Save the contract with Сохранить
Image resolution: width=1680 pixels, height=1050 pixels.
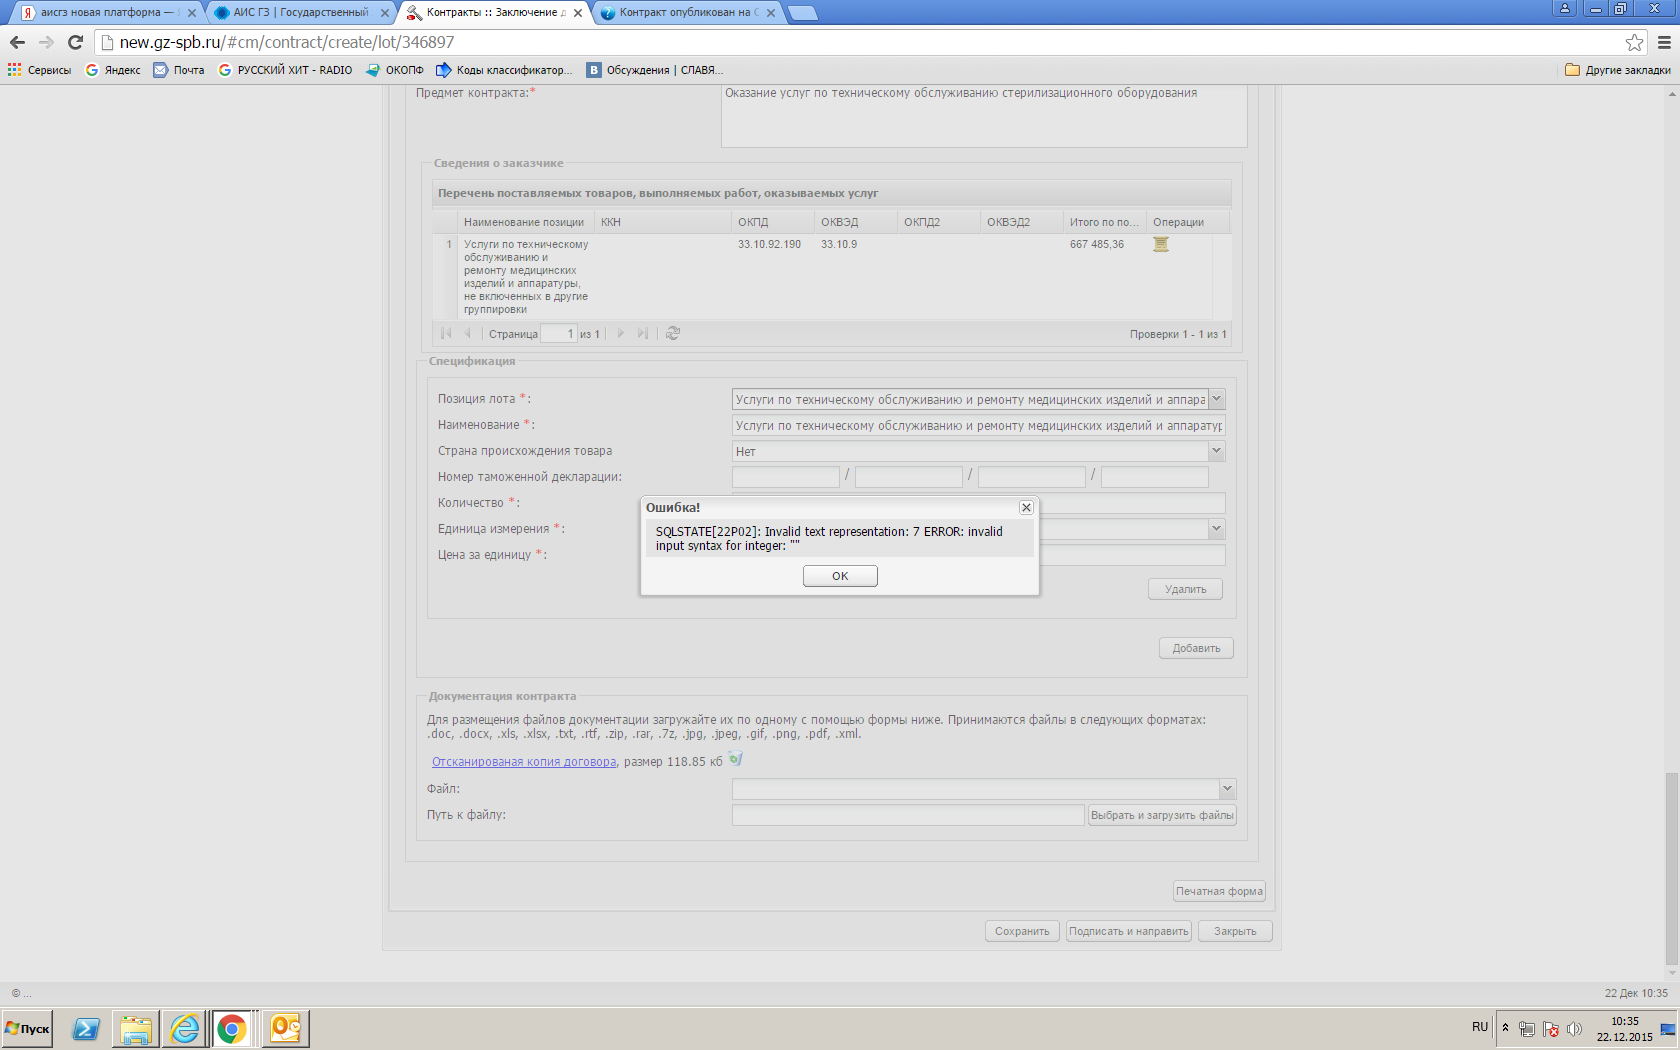[1022, 931]
